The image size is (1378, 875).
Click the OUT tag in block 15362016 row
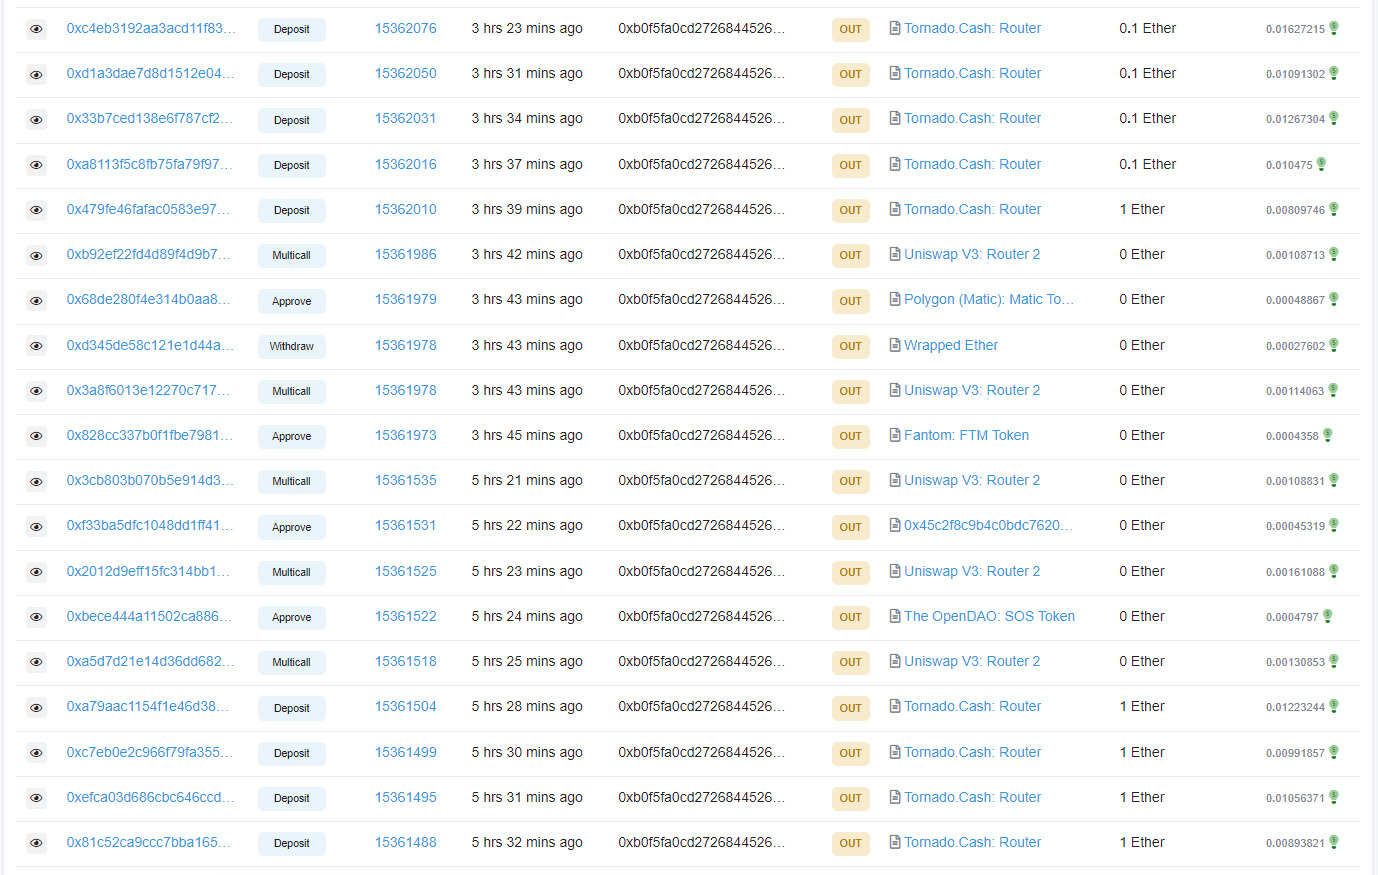pos(850,165)
